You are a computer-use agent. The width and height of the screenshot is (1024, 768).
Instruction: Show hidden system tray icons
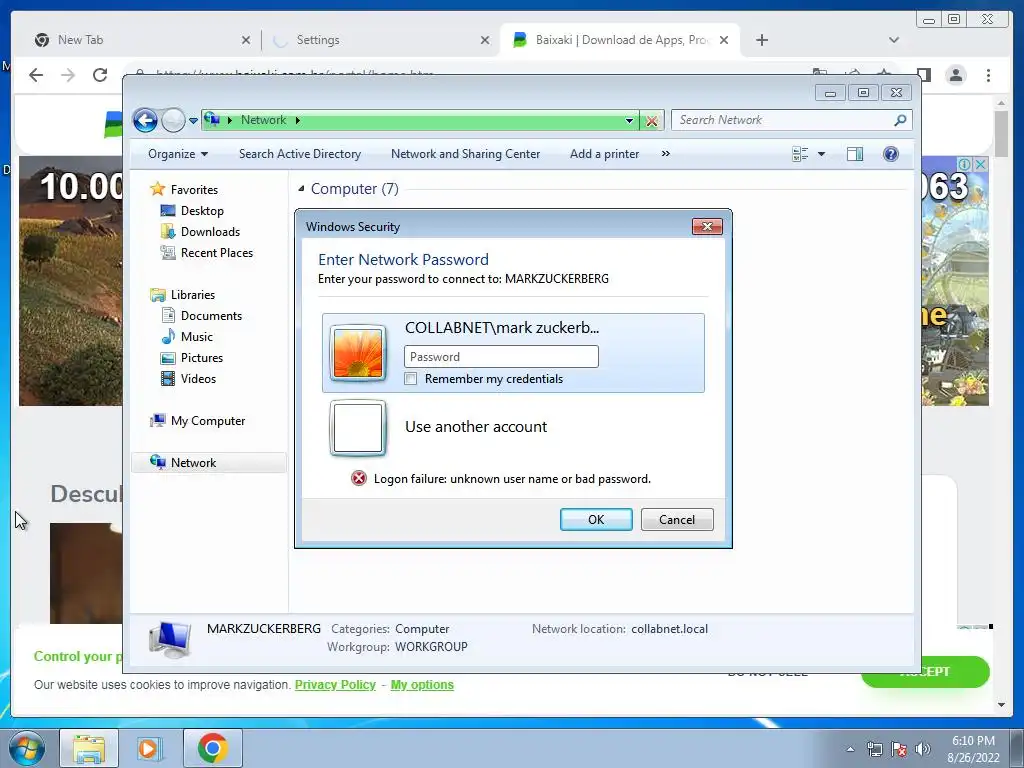point(850,749)
